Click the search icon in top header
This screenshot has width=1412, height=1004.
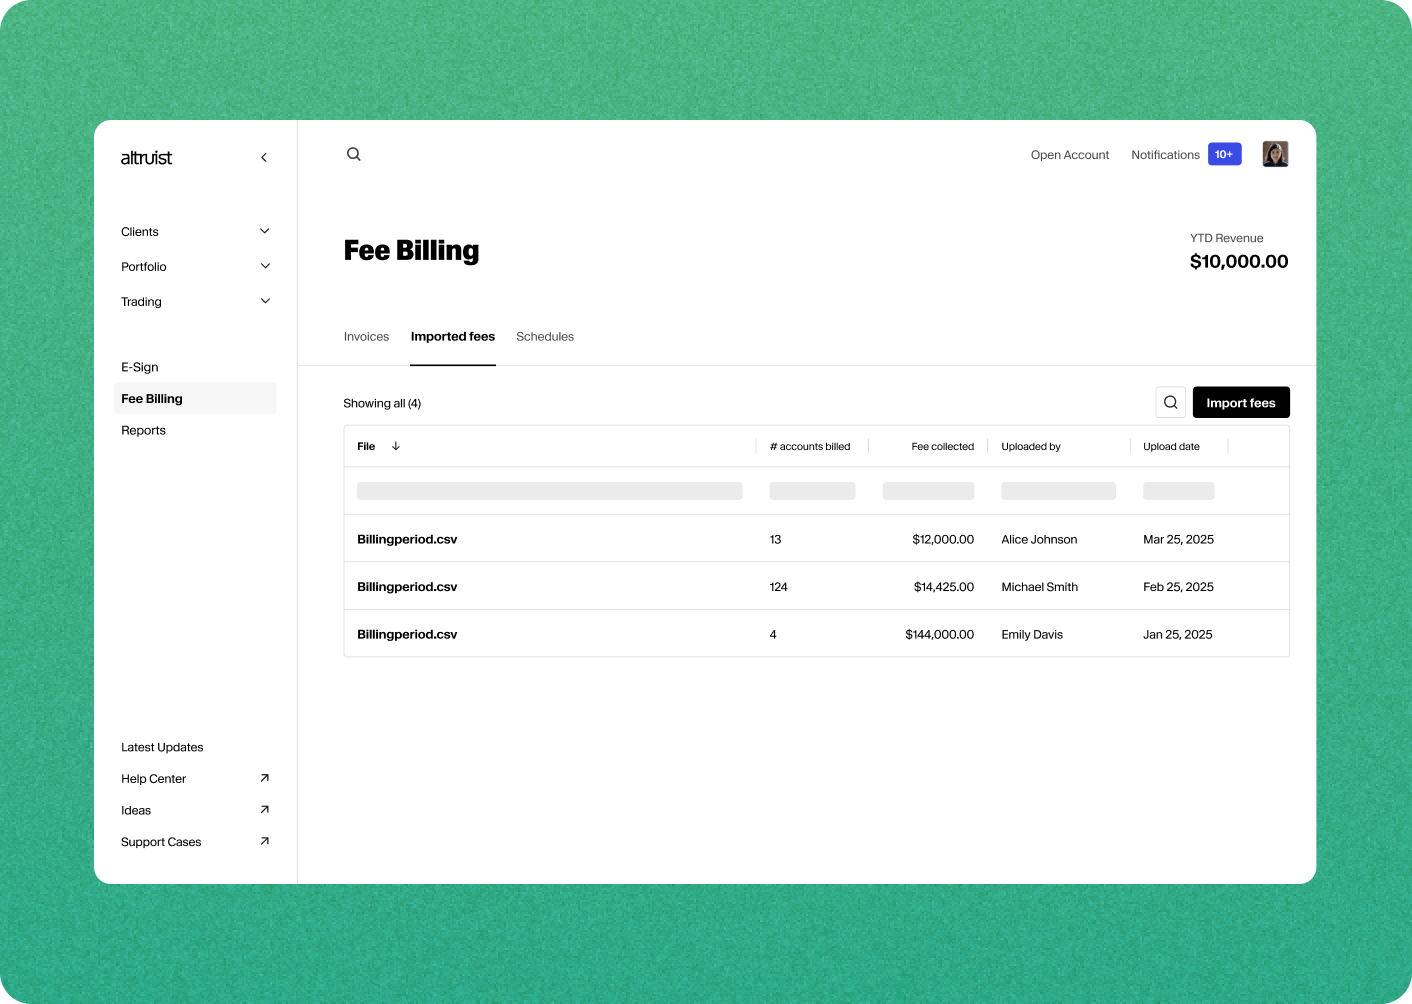point(354,154)
